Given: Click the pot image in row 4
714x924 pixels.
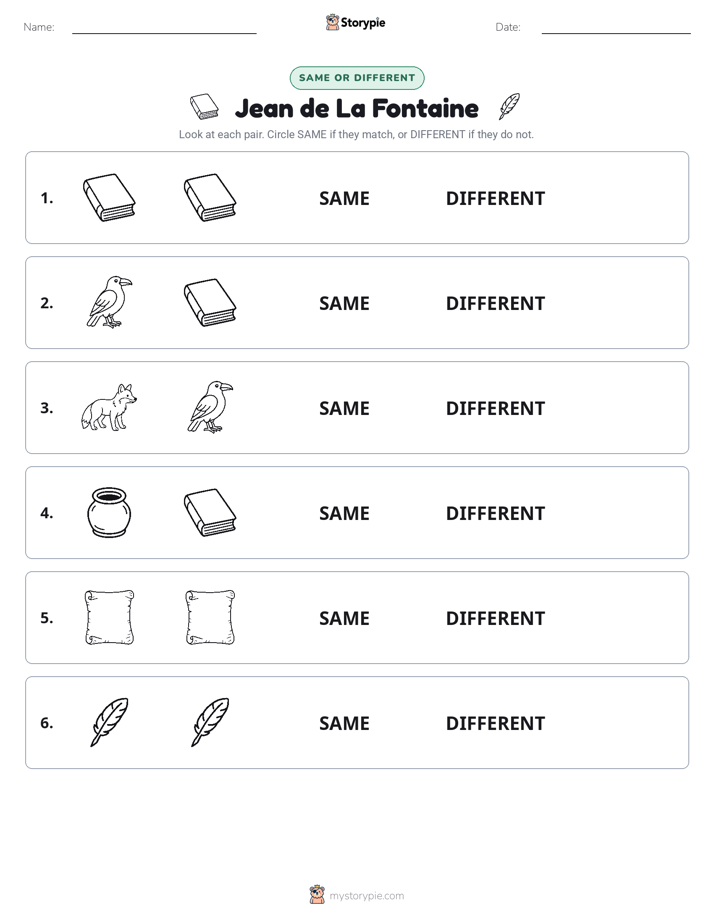Looking at the screenshot, I should pyautogui.click(x=109, y=512).
